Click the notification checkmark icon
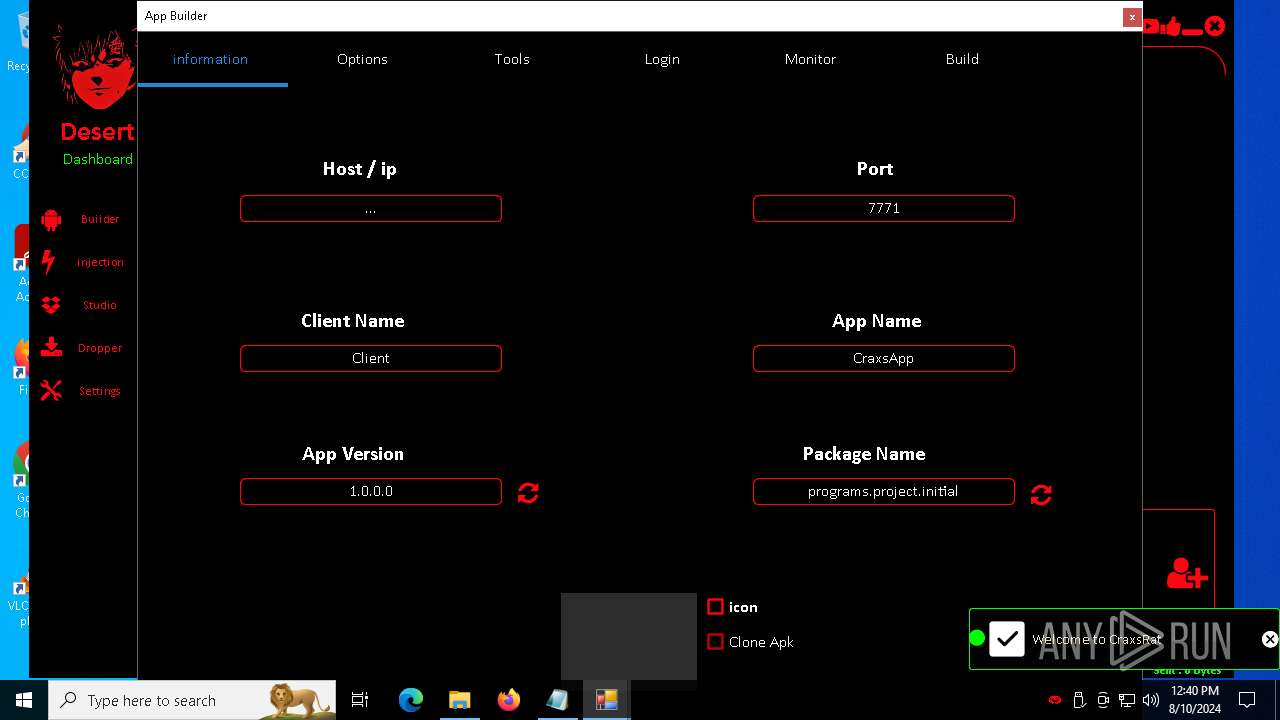 1007,639
